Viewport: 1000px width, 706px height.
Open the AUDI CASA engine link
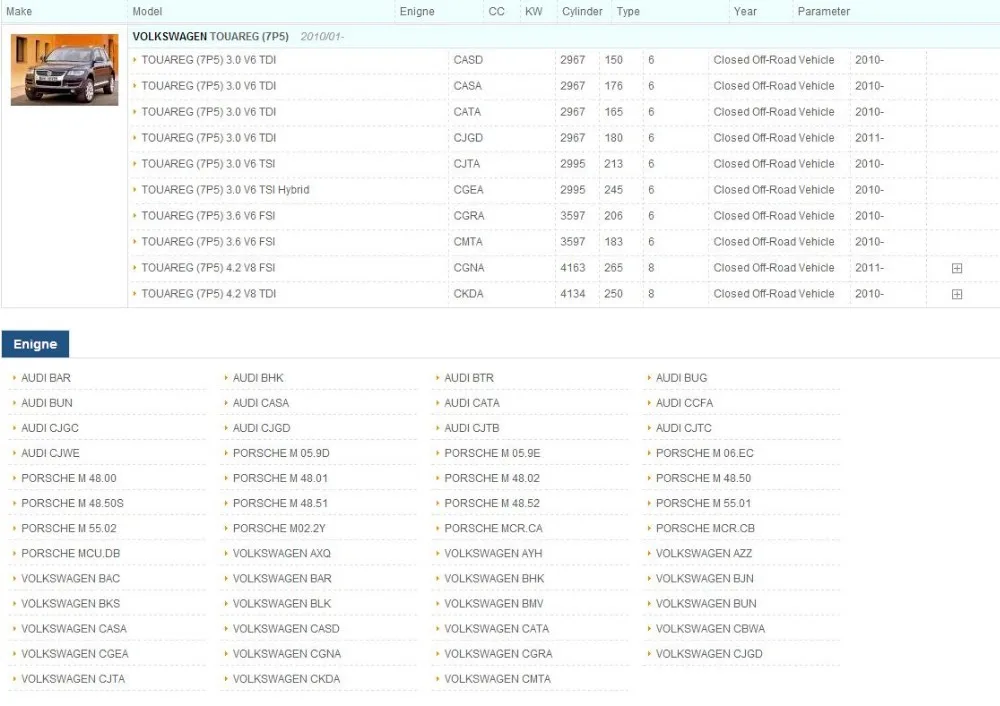point(261,403)
